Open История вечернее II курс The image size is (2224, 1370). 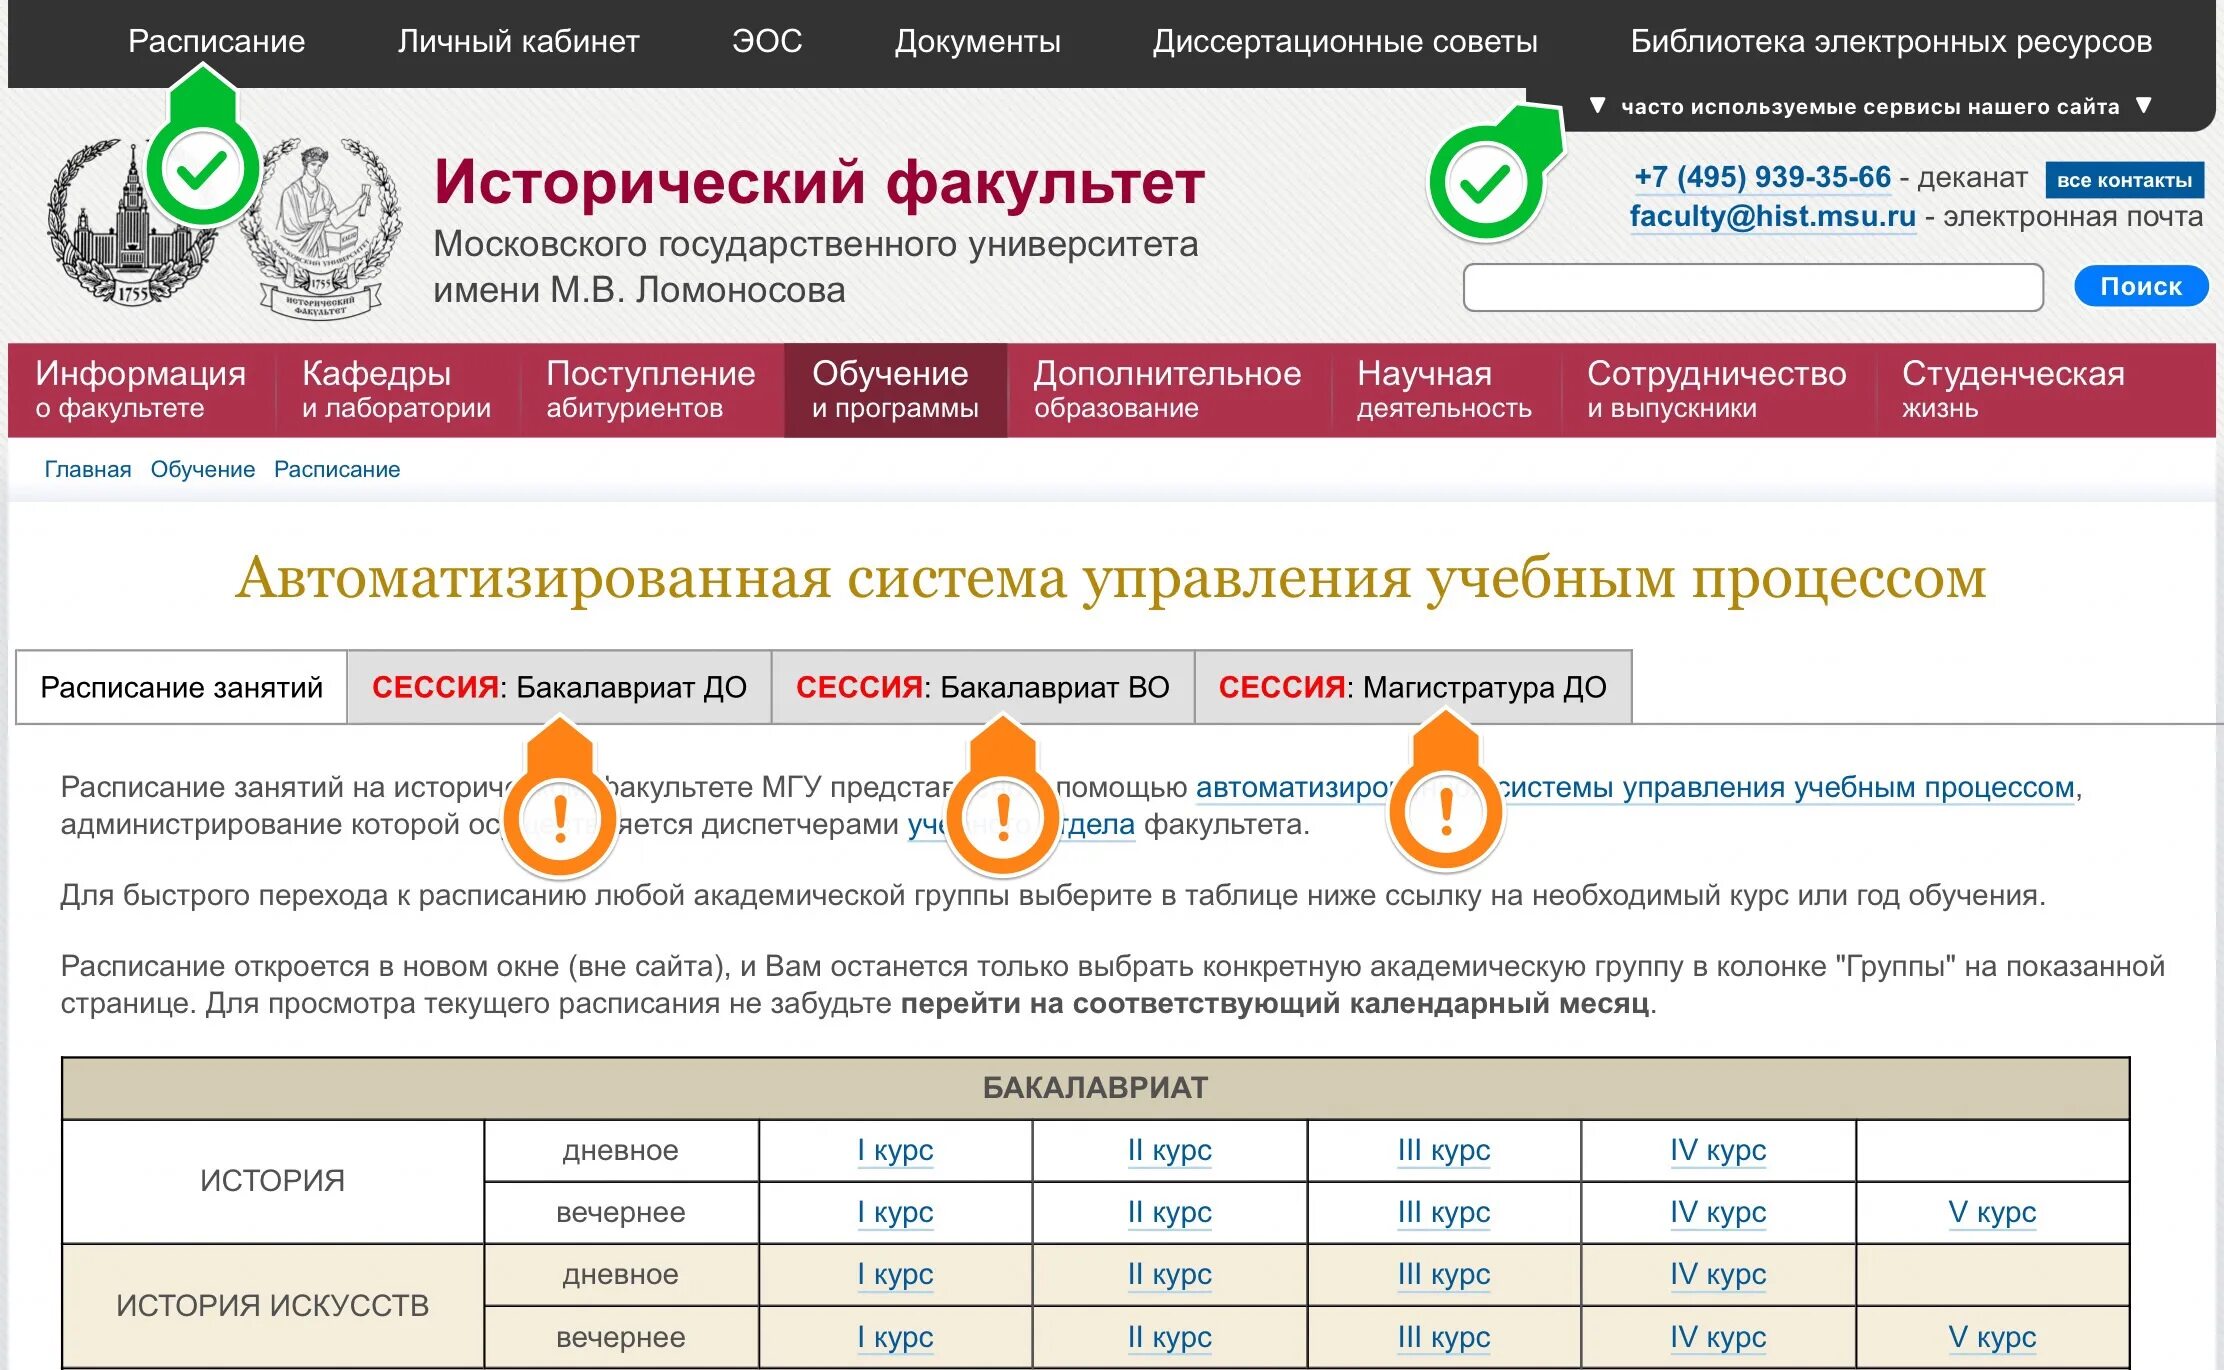(x=1169, y=1213)
